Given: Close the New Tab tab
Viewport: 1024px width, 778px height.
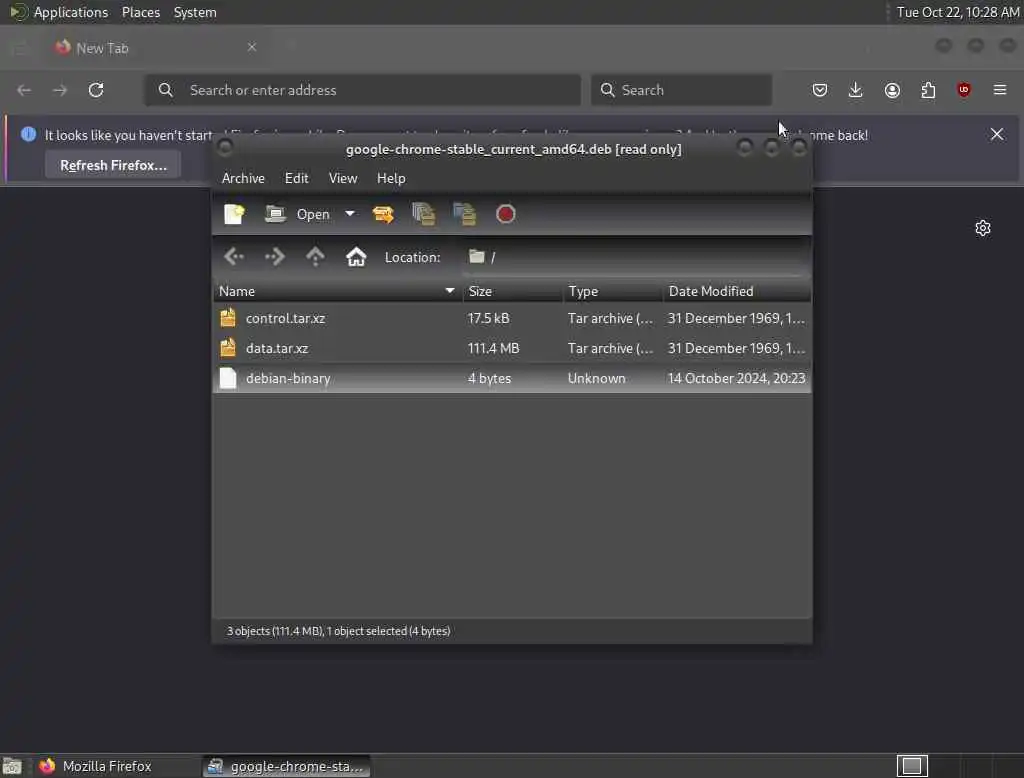Looking at the screenshot, I should point(251,47).
